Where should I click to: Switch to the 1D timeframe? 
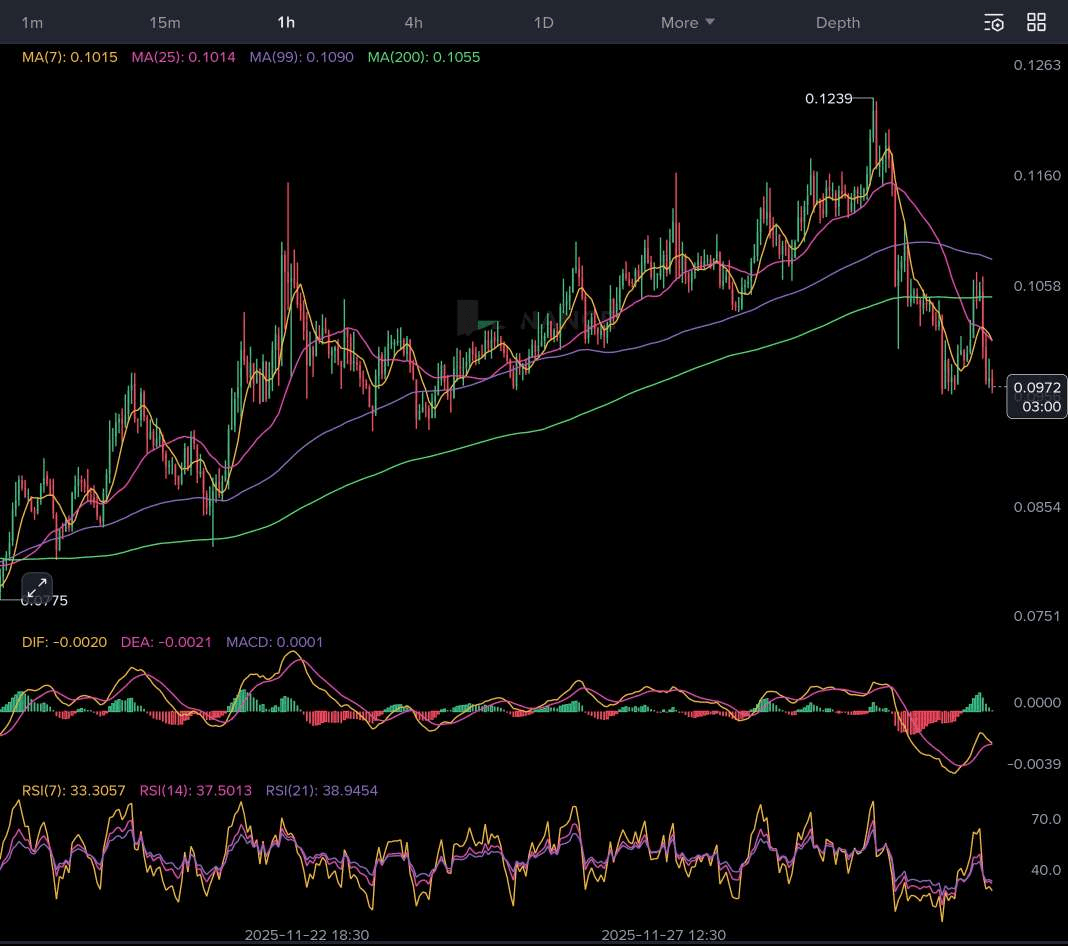543,22
